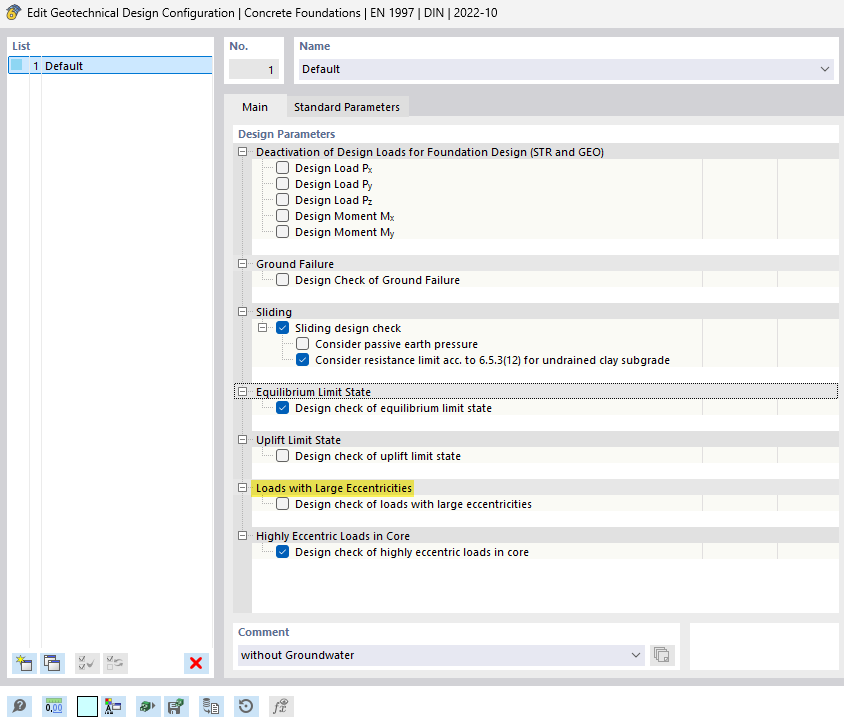Image resolution: width=844 pixels, height=725 pixels.
Task: Switch to the Standard Parameters tab
Action: pyautogui.click(x=347, y=107)
